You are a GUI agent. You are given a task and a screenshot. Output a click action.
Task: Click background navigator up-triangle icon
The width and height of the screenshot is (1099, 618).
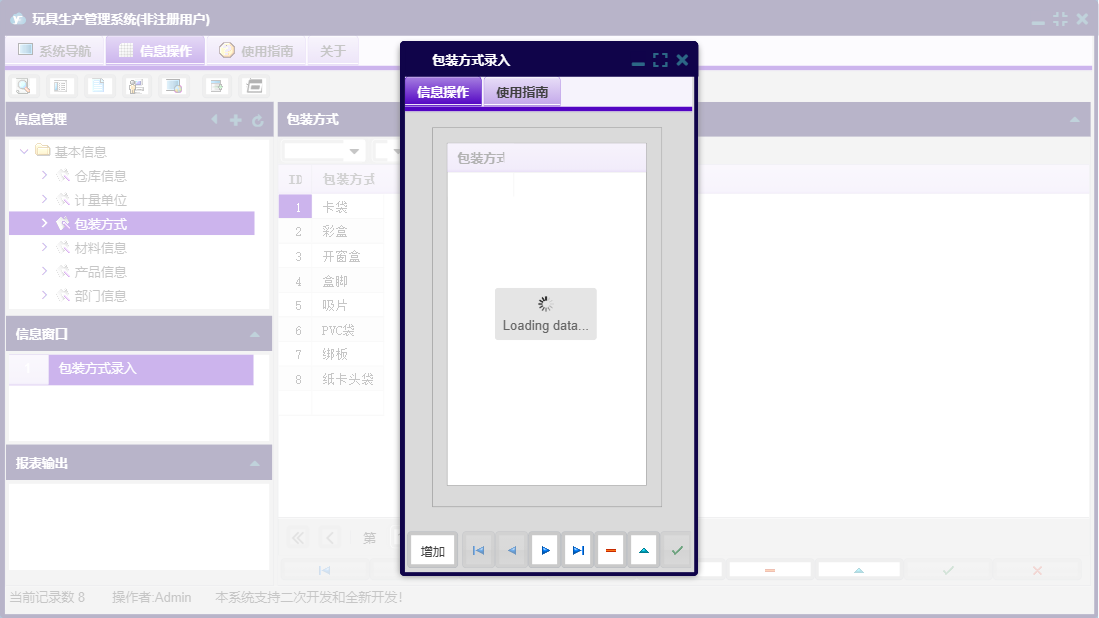tap(859, 570)
